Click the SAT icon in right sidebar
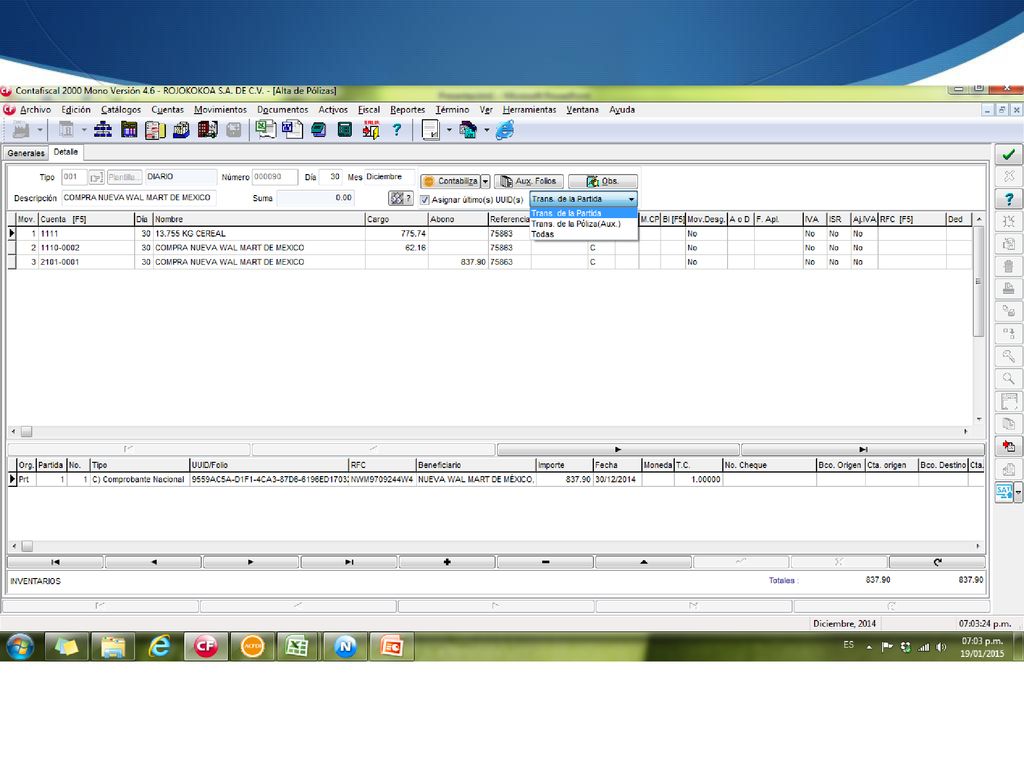The height and width of the screenshot is (768, 1024). pos(1004,492)
